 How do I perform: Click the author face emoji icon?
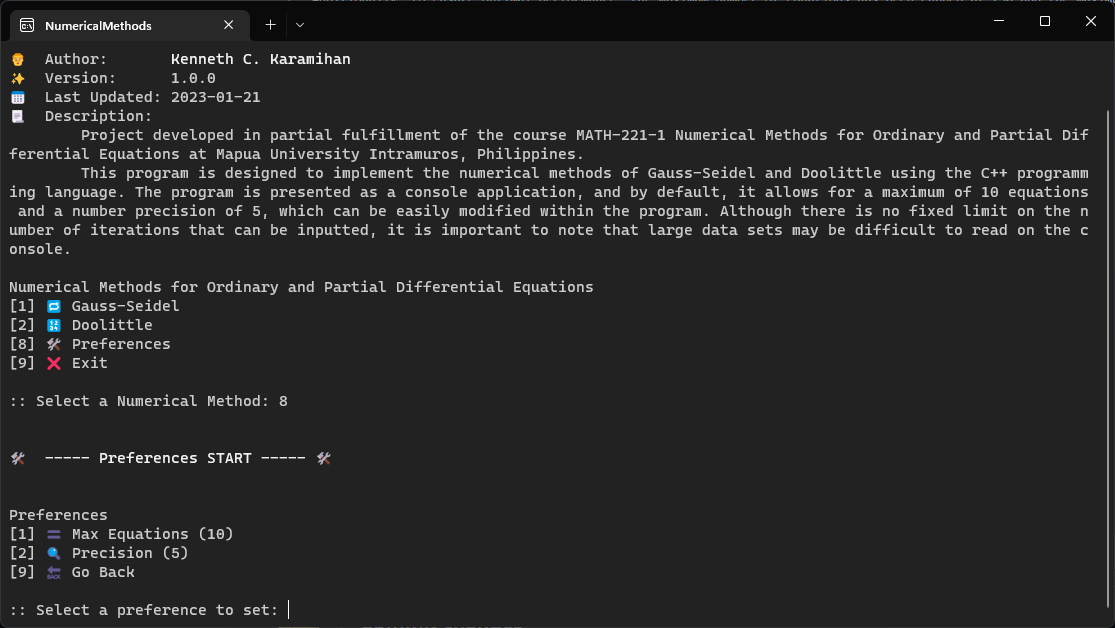click(16, 59)
